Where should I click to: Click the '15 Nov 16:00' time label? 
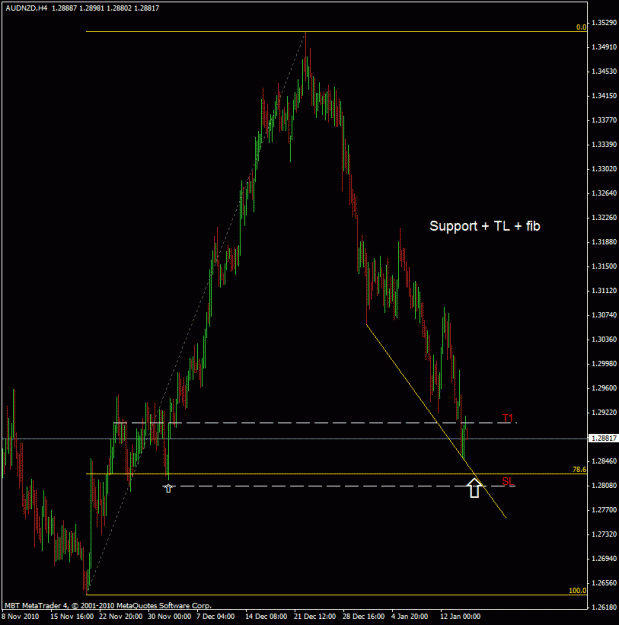click(72, 616)
